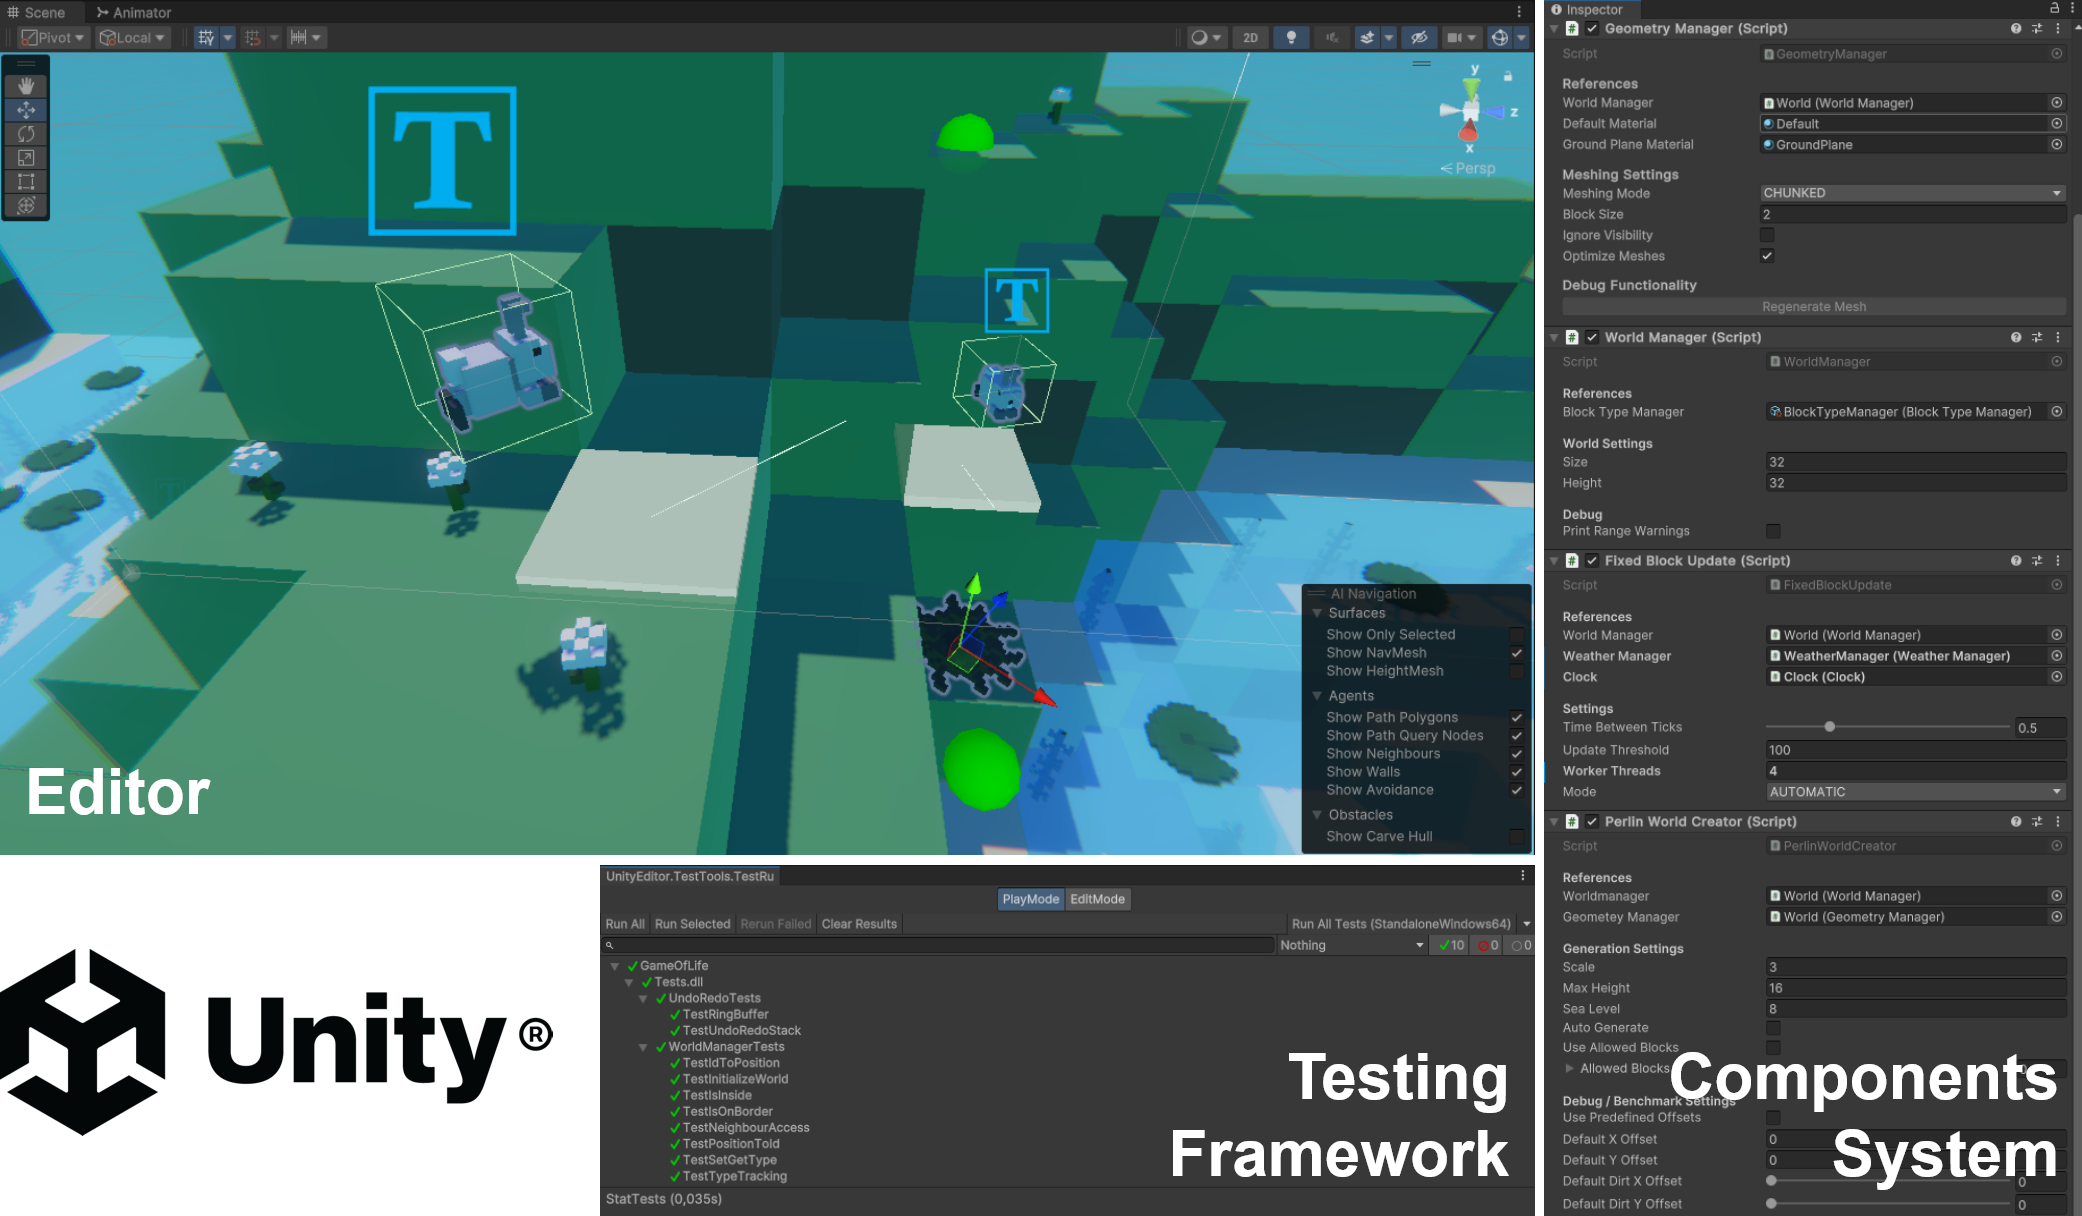Open Test Runner three-dot options menu
Viewport: 2082px width, 1216px height.
(1523, 876)
